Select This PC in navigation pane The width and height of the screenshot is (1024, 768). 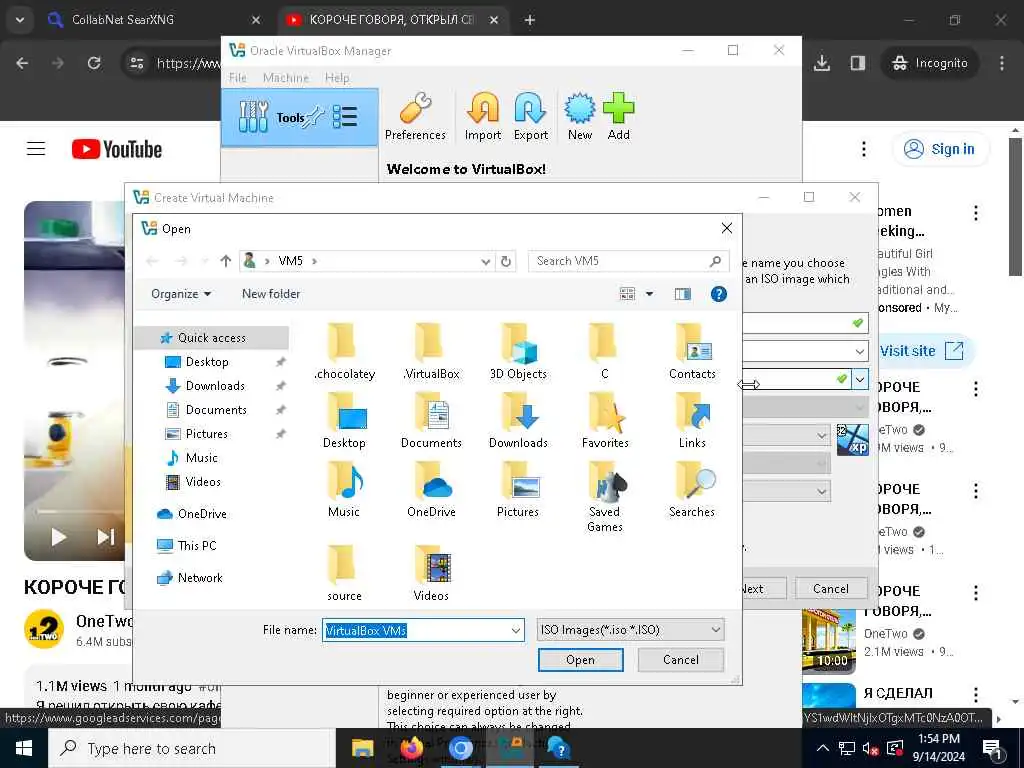coord(197,545)
